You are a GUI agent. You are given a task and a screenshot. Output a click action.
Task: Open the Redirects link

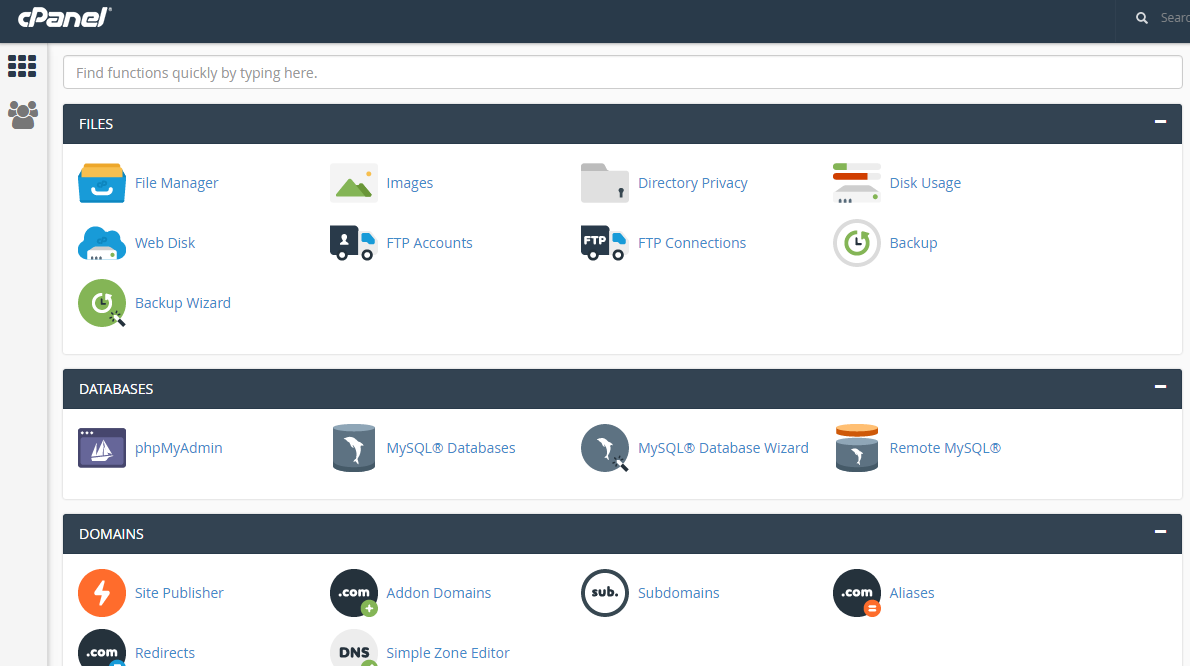coord(165,652)
